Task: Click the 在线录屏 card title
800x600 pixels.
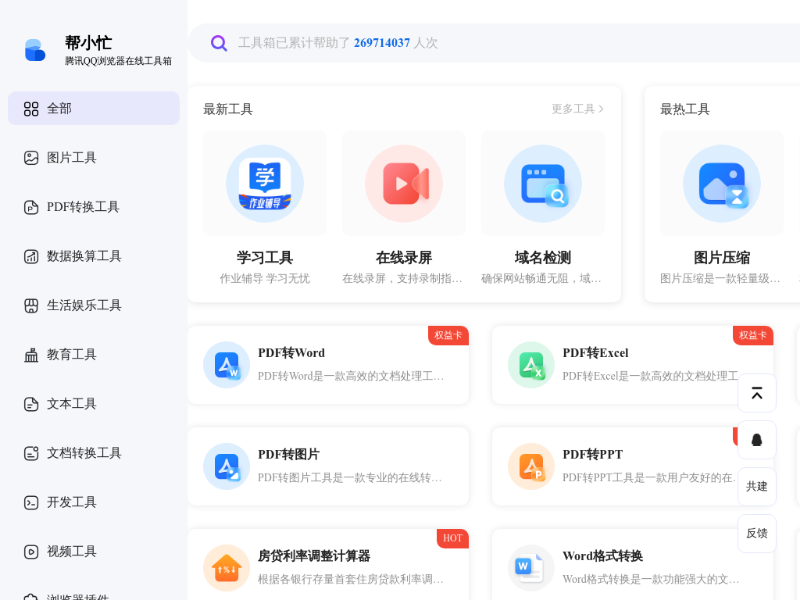Action: pyautogui.click(x=404, y=258)
